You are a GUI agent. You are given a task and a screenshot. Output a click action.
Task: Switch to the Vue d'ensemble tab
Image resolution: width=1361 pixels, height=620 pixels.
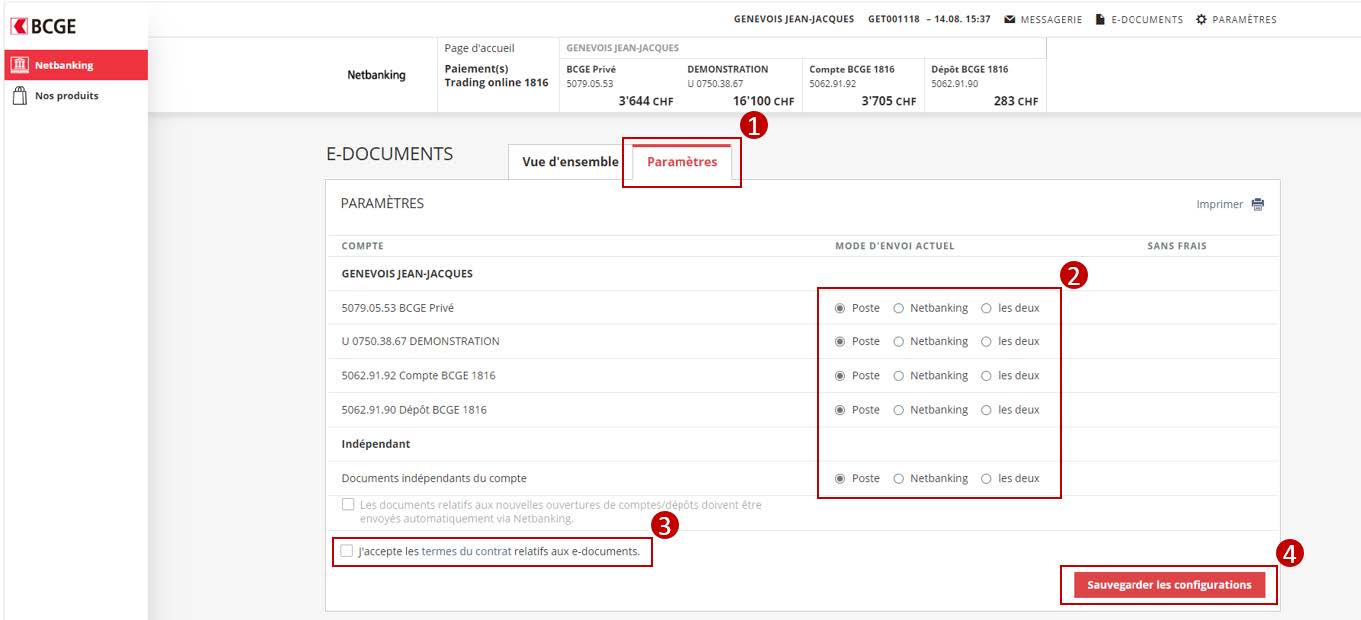(570, 162)
